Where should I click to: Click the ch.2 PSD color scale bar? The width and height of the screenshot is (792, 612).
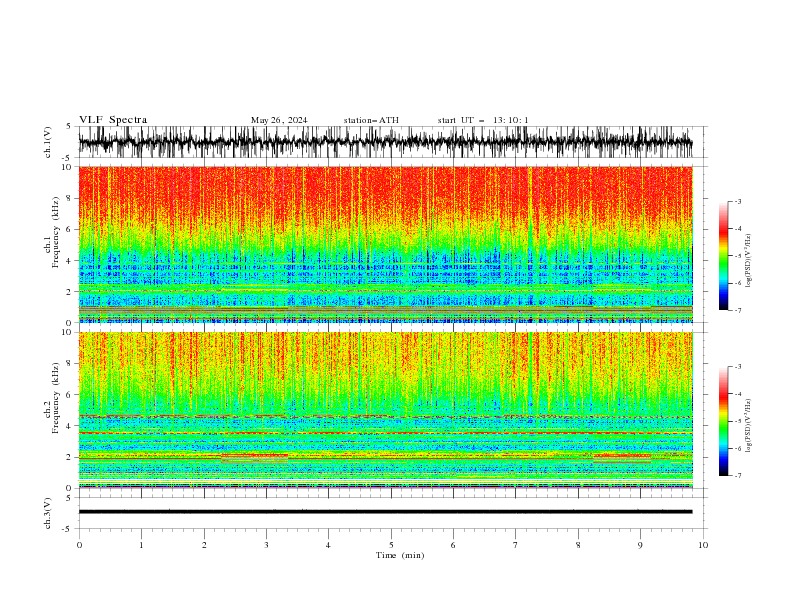pos(723,421)
